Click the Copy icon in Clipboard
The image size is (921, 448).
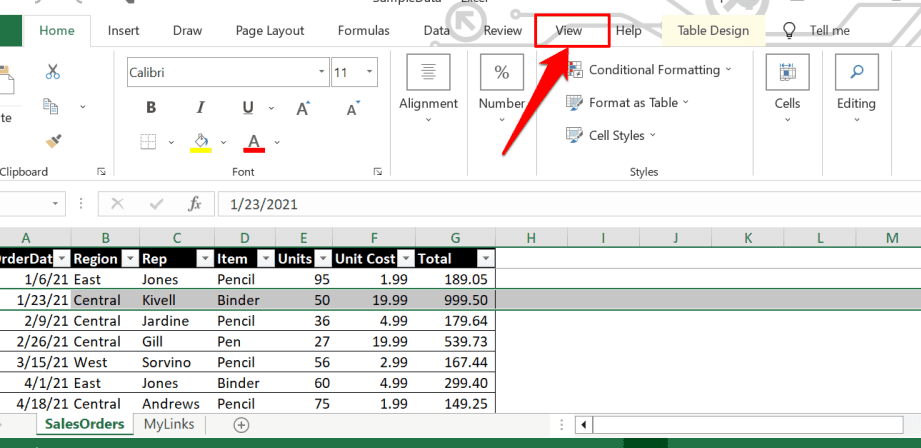coord(51,106)
